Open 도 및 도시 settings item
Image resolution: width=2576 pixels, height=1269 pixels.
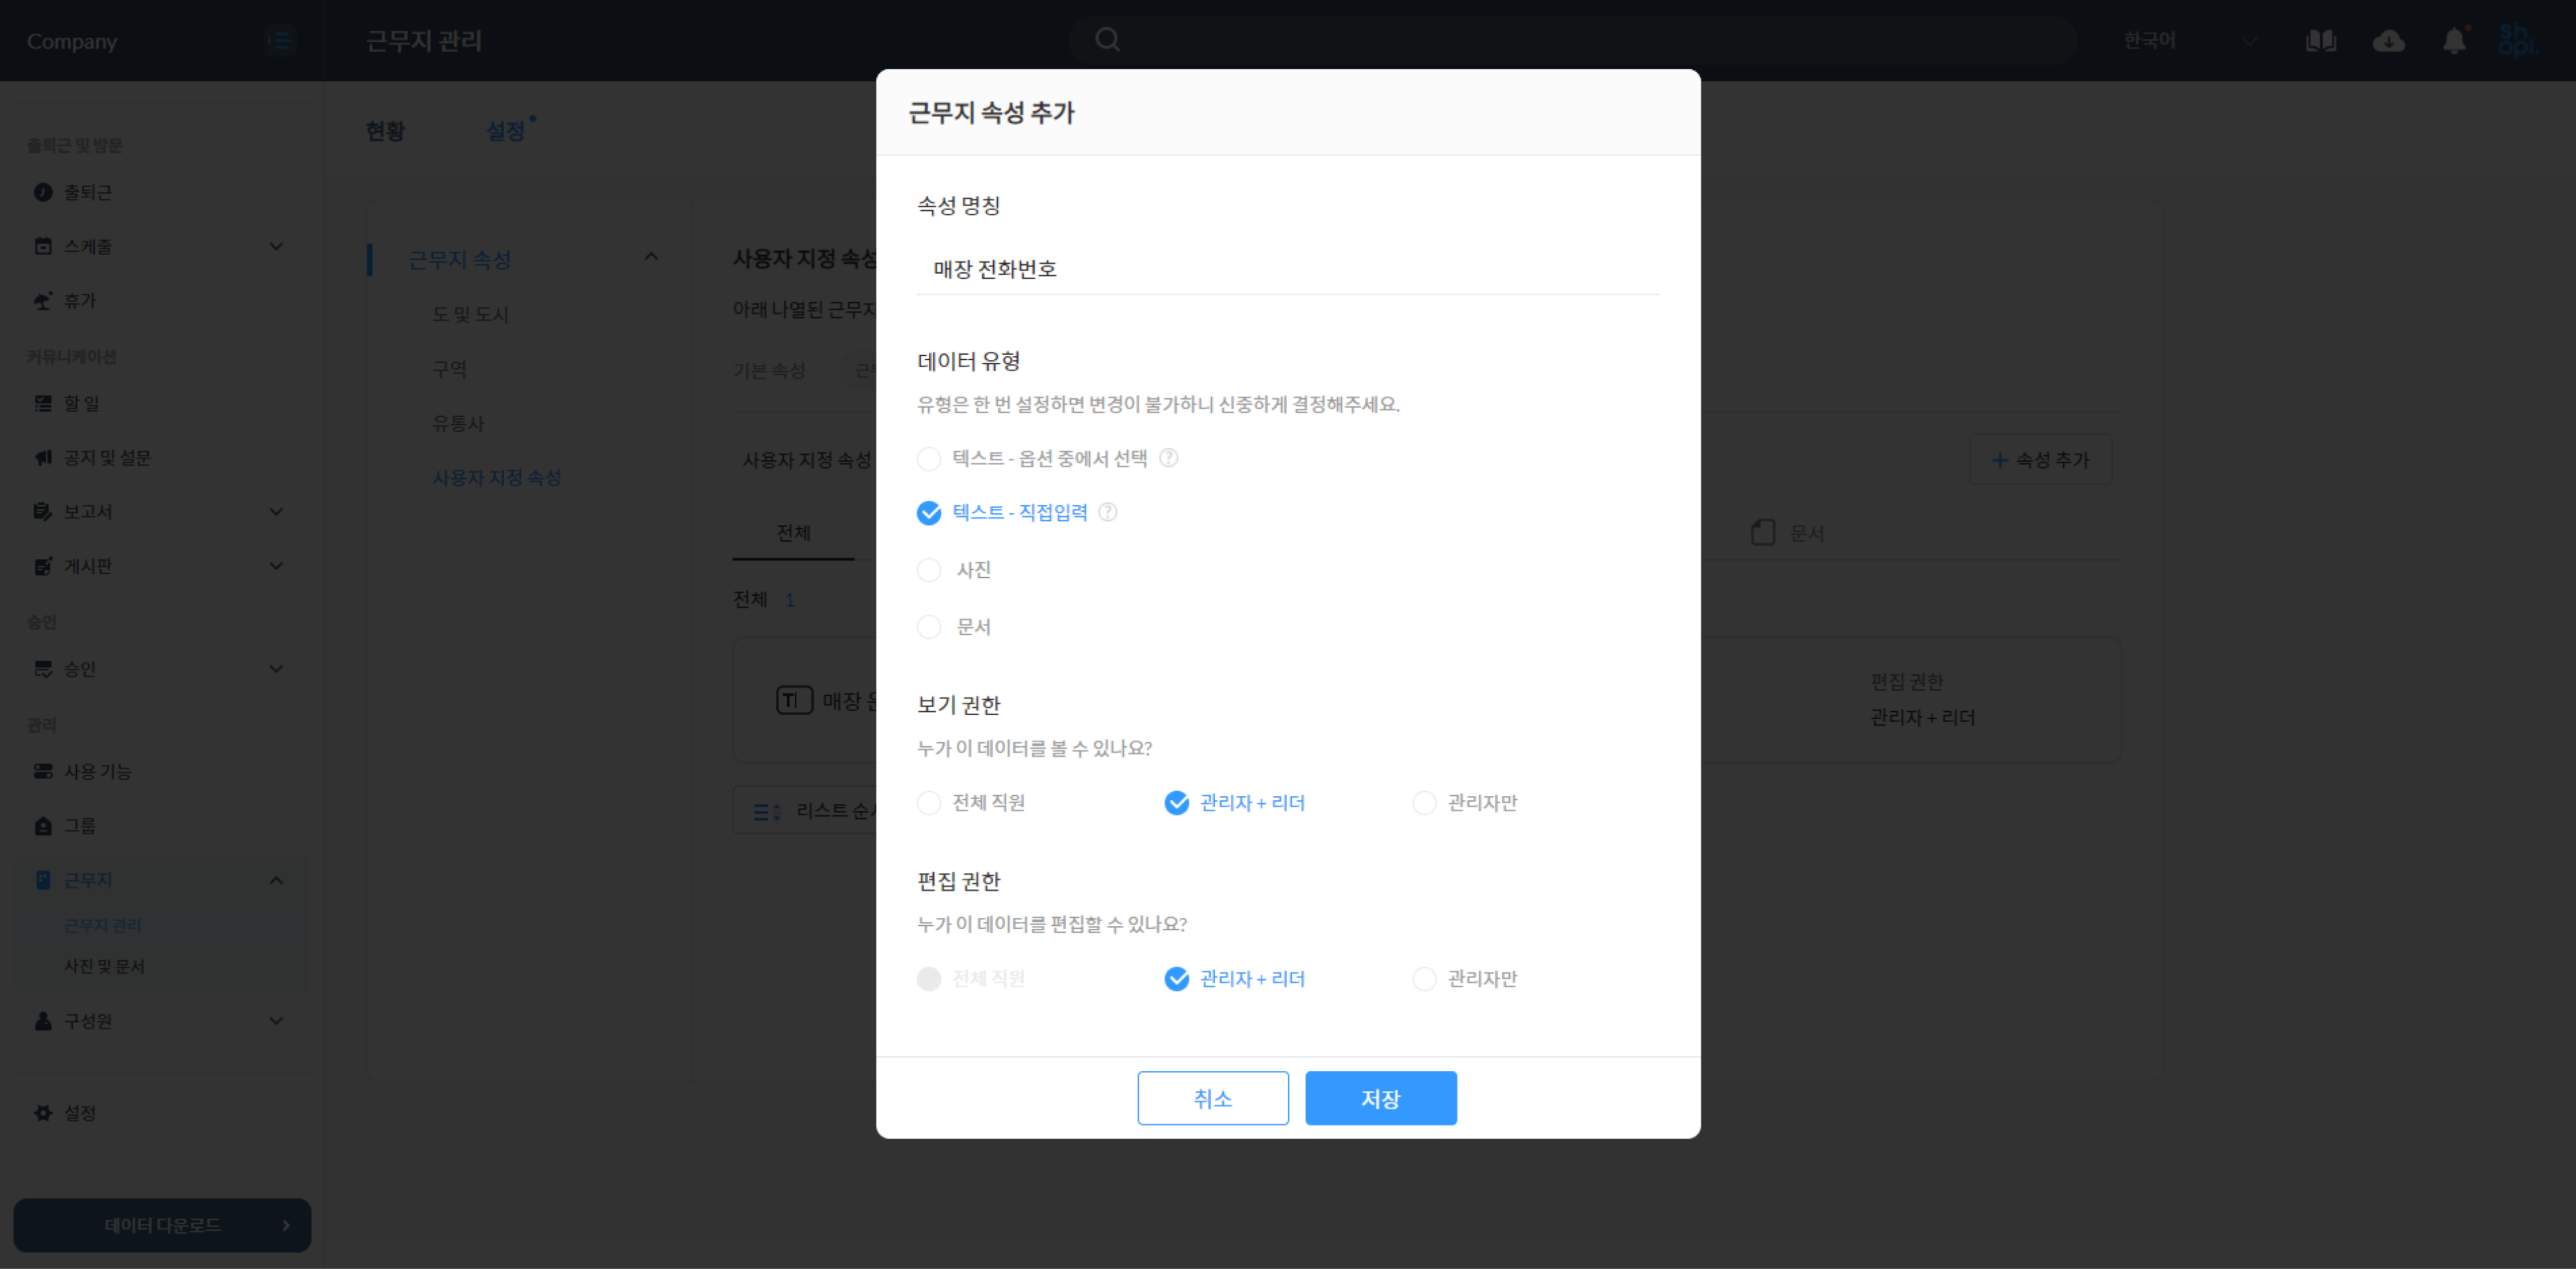pyautogui.click(x=470, y=314)
